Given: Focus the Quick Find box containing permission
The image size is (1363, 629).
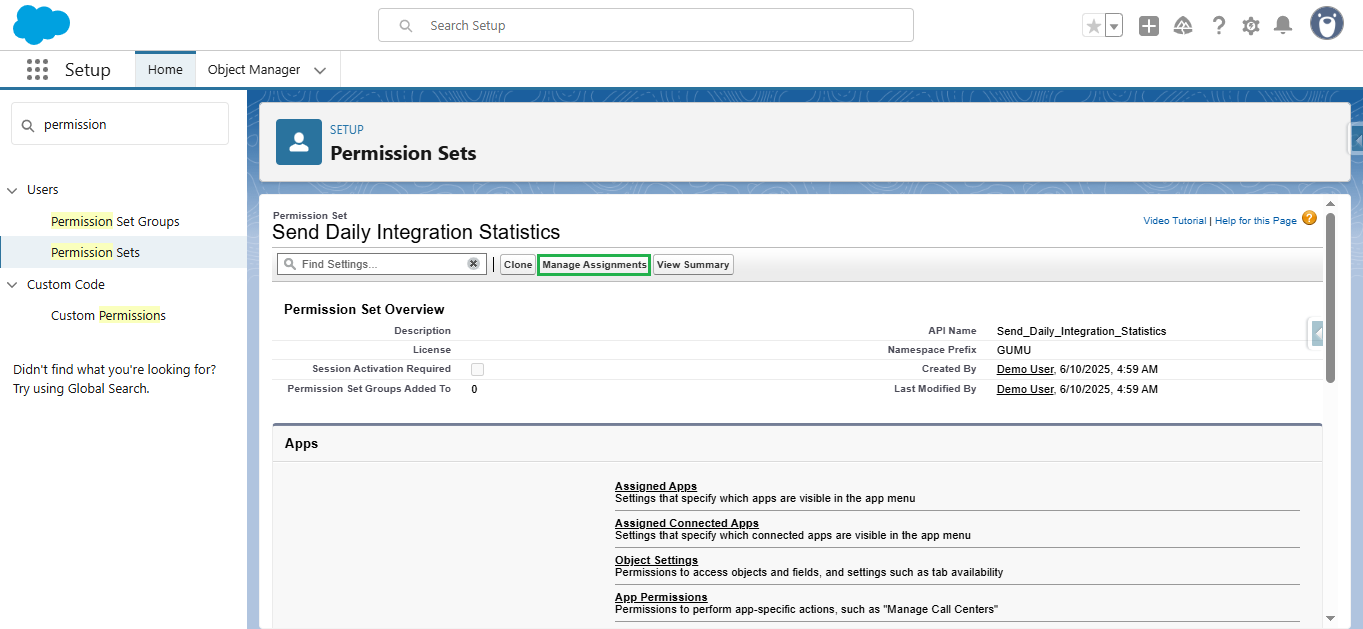Looking at the screenshot, I should pyautogui.click(x=120, y=125).
